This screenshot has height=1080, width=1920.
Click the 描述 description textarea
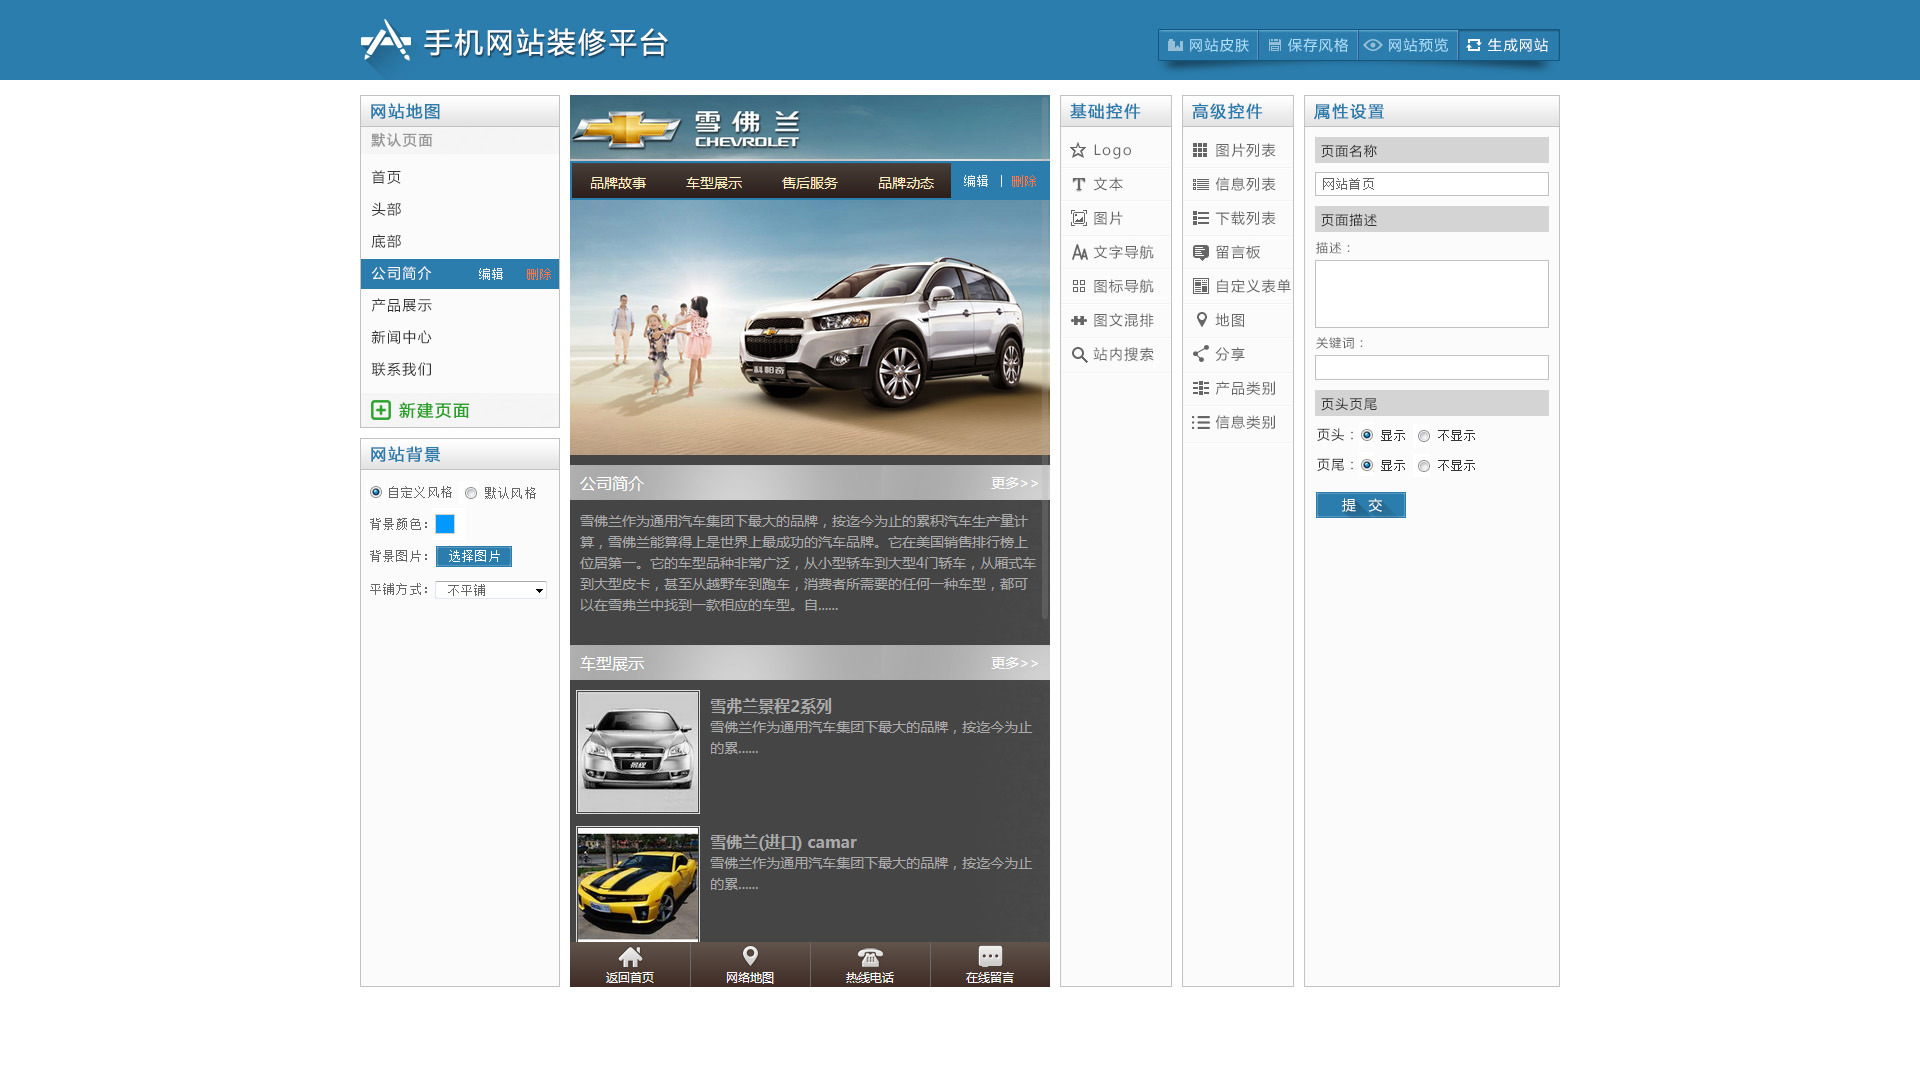click(x=1432, y=294)
